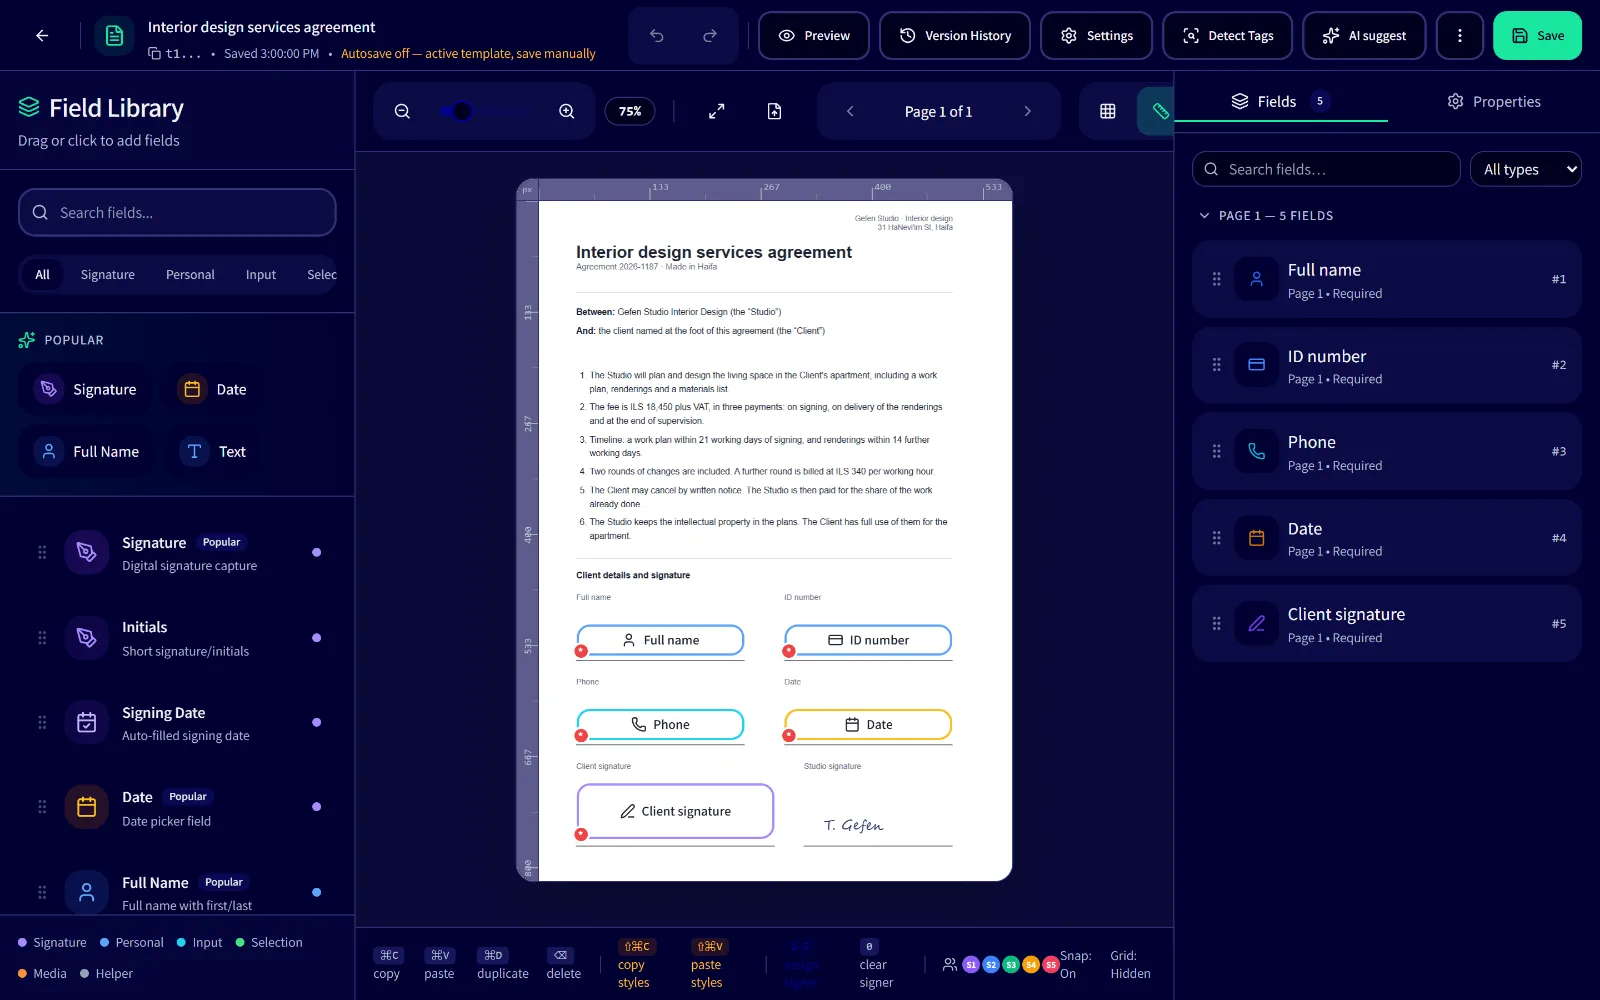Image resolution: width=1600 pixels, height=1000 pixels.
Task: Select the Personal category tab
Action: click(190, 274)
